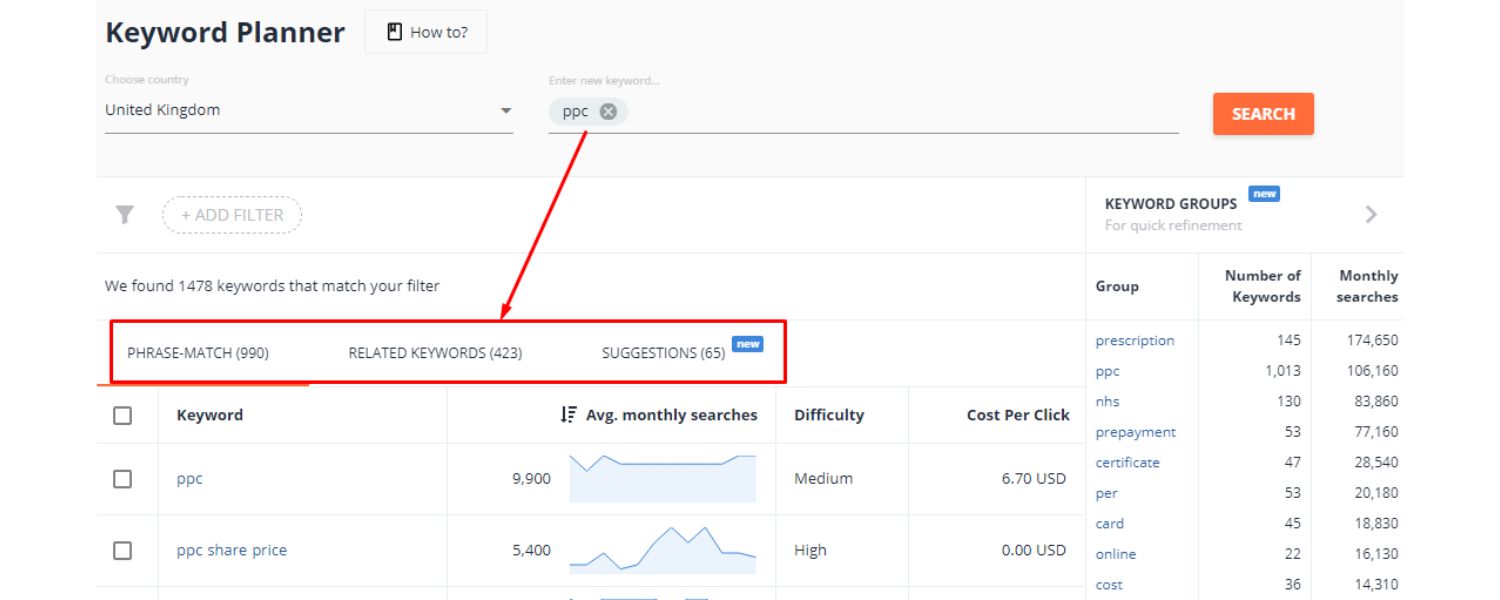The image size is (1500, 600).
Task: Open the ppc share price keyword link
Action: pos(232,550)
